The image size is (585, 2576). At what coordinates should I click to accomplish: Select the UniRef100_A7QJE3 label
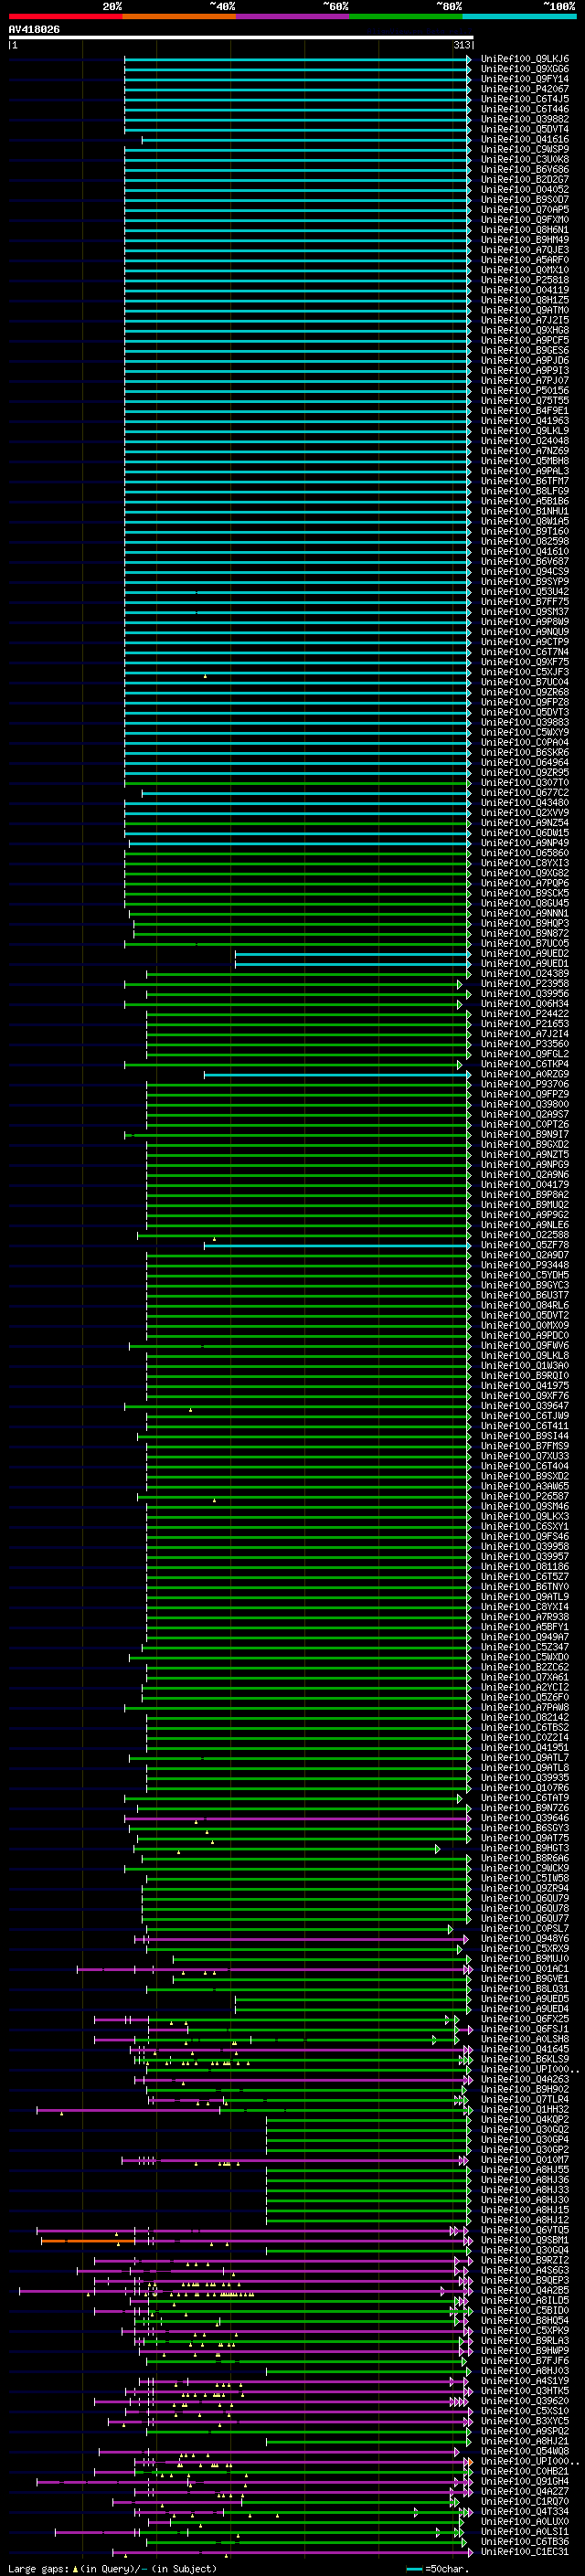[524, 250]
